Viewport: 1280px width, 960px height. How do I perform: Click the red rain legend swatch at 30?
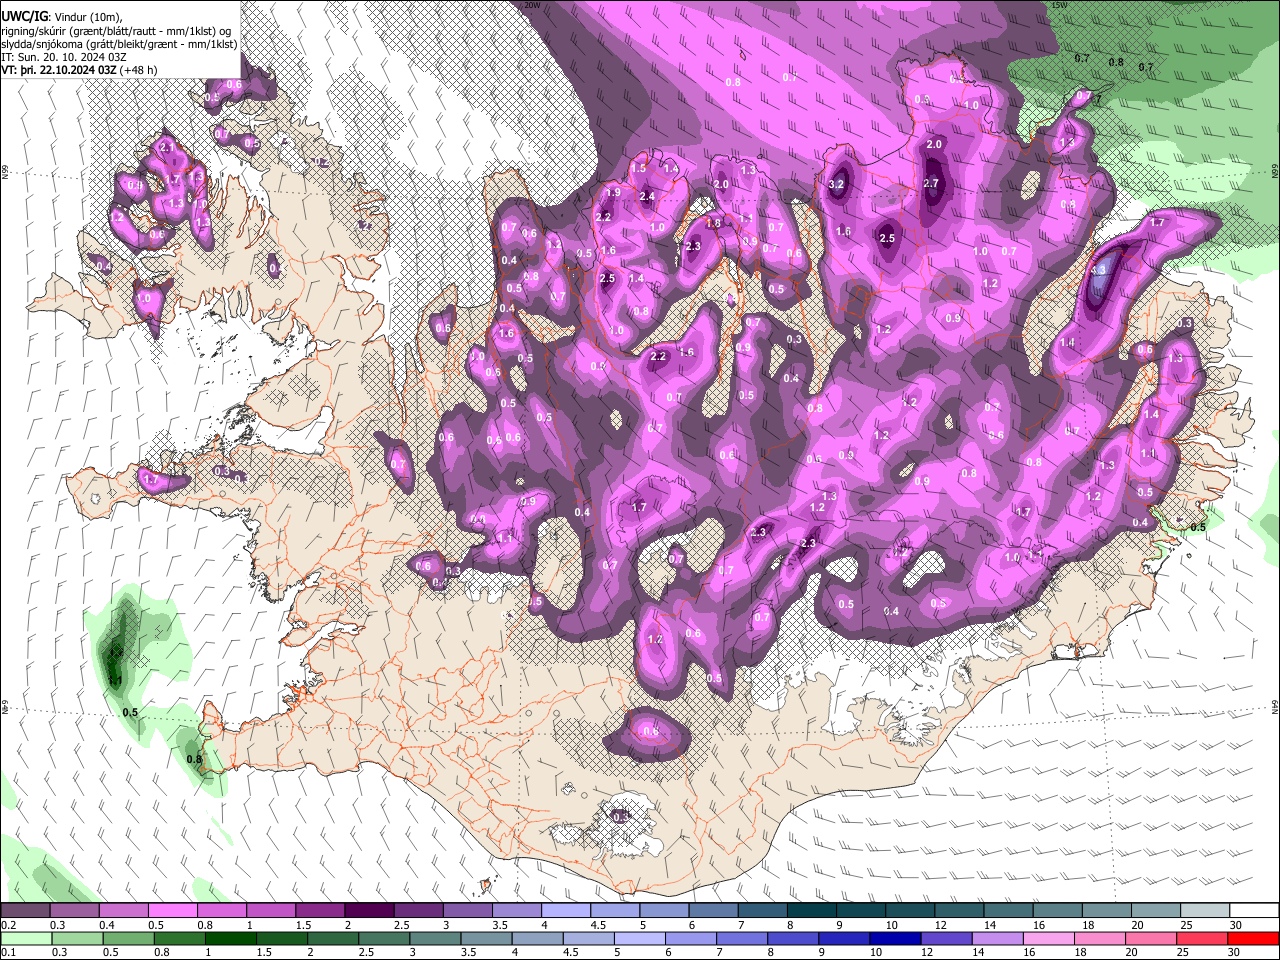[x=1252, y=938]
